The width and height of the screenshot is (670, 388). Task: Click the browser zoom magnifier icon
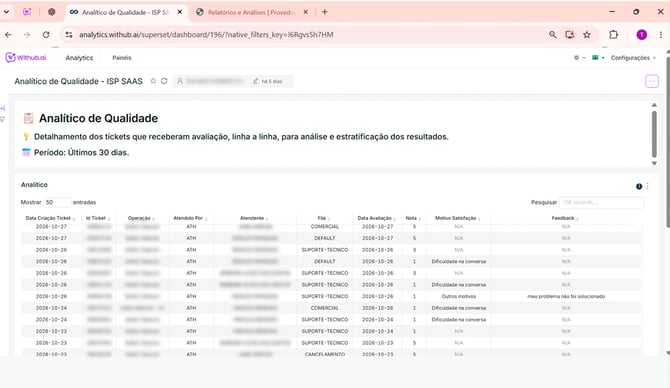pyautogui.click(x=552, y=35)
